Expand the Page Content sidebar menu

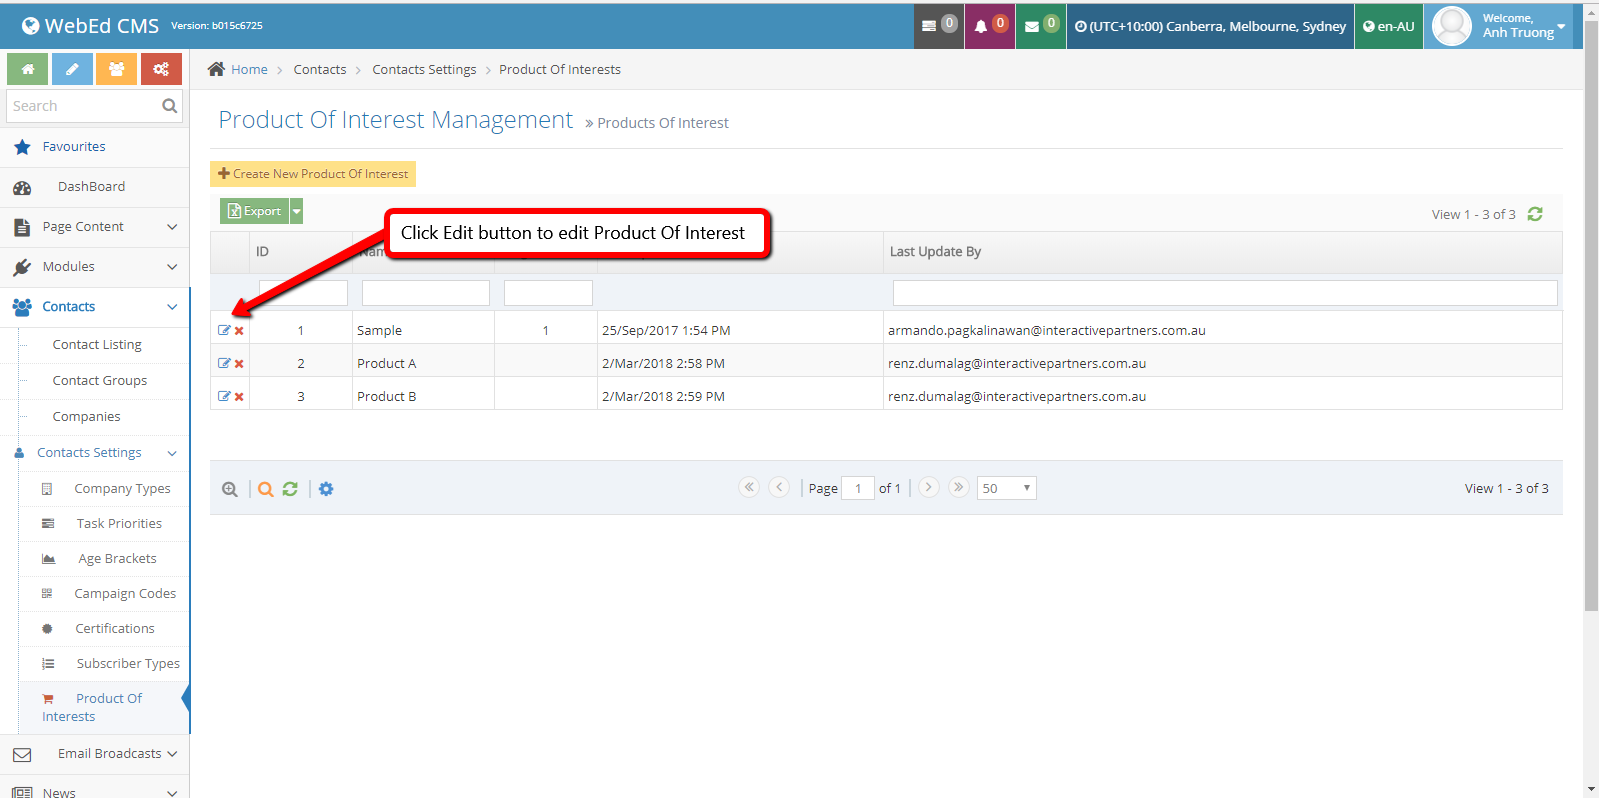94,227
